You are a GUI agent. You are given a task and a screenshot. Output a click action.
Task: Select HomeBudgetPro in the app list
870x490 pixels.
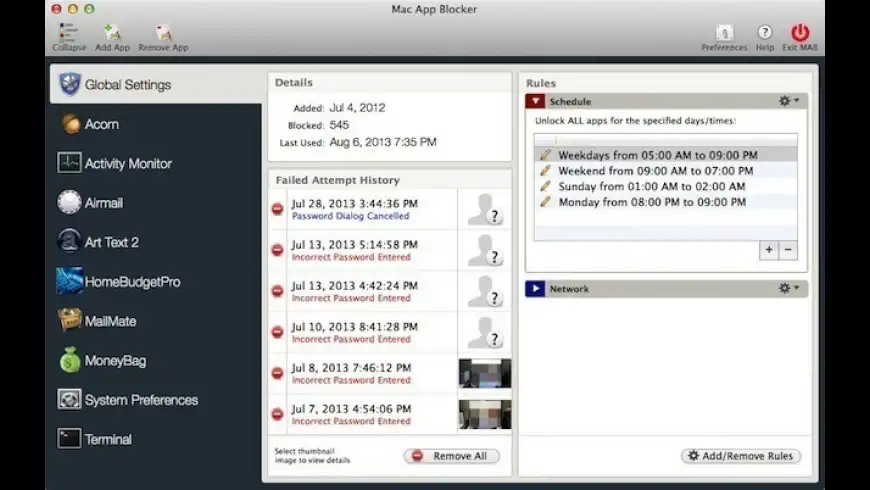[x=155, y=281]
